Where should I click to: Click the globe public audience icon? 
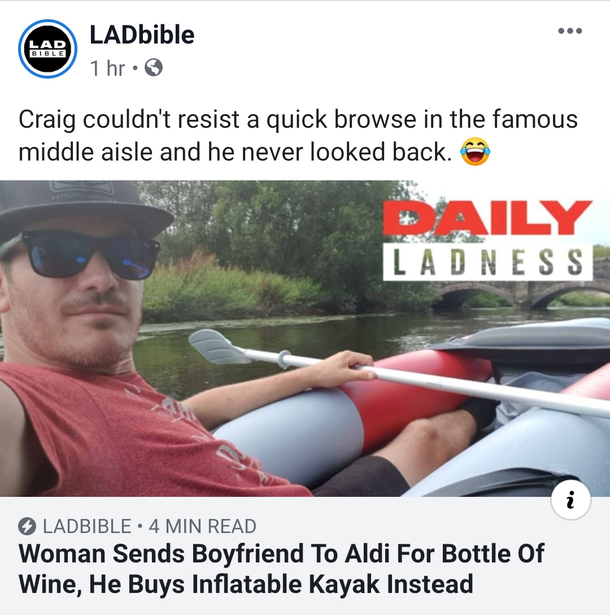(x=154, y=67)
